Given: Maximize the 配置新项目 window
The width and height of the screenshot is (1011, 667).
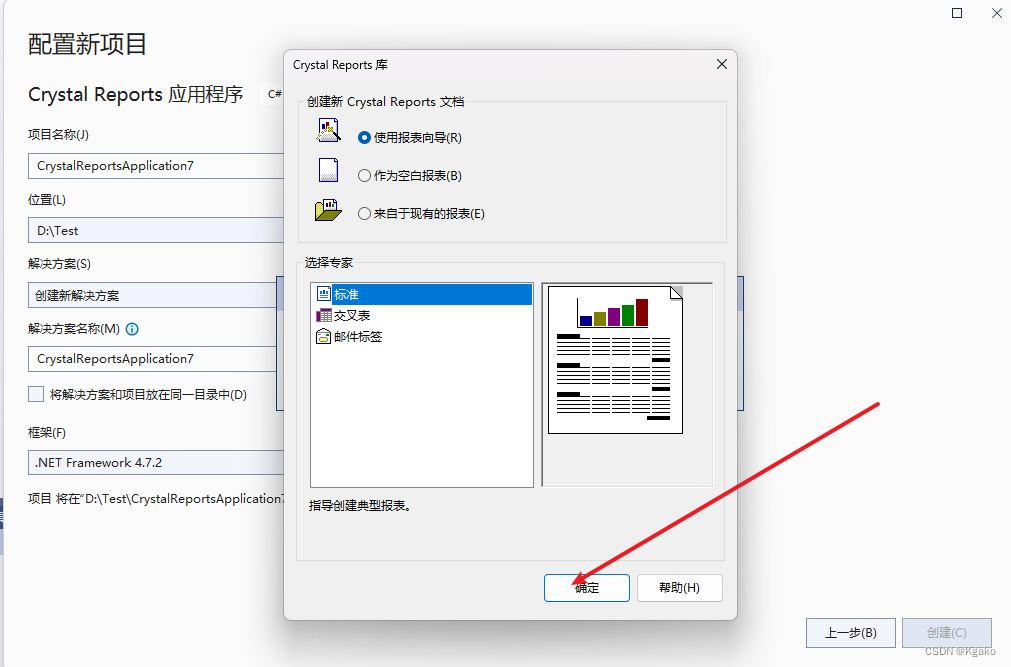Looking at the screenshot, I should pyautogui.click(x=957, y=13).
